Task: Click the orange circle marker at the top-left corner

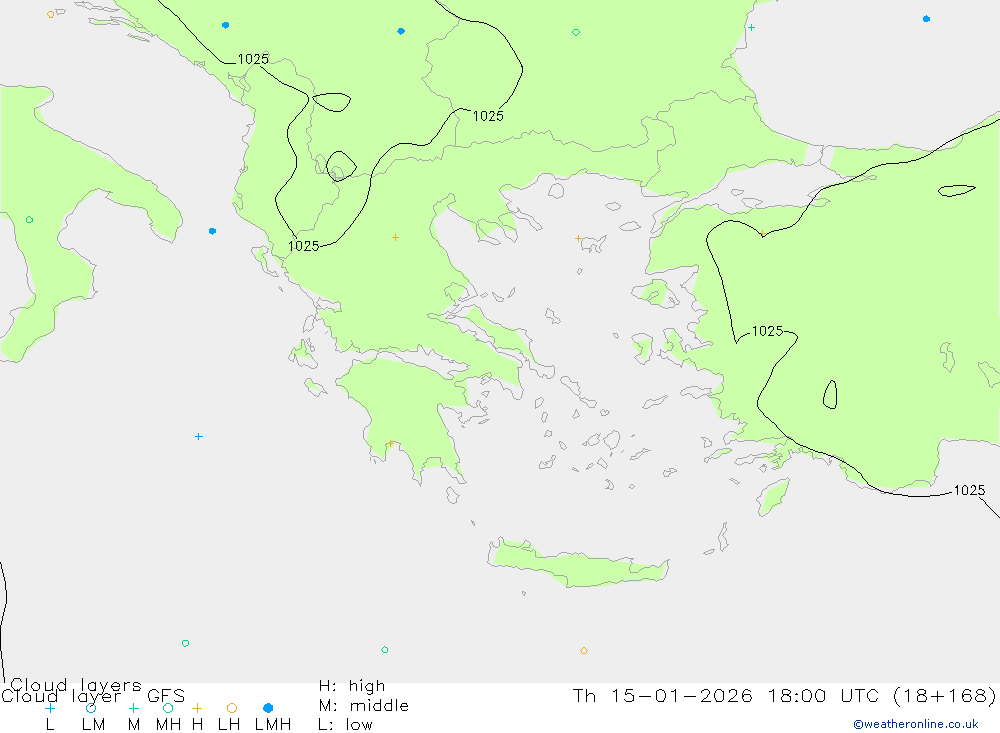Action: (x=50, y=14)
